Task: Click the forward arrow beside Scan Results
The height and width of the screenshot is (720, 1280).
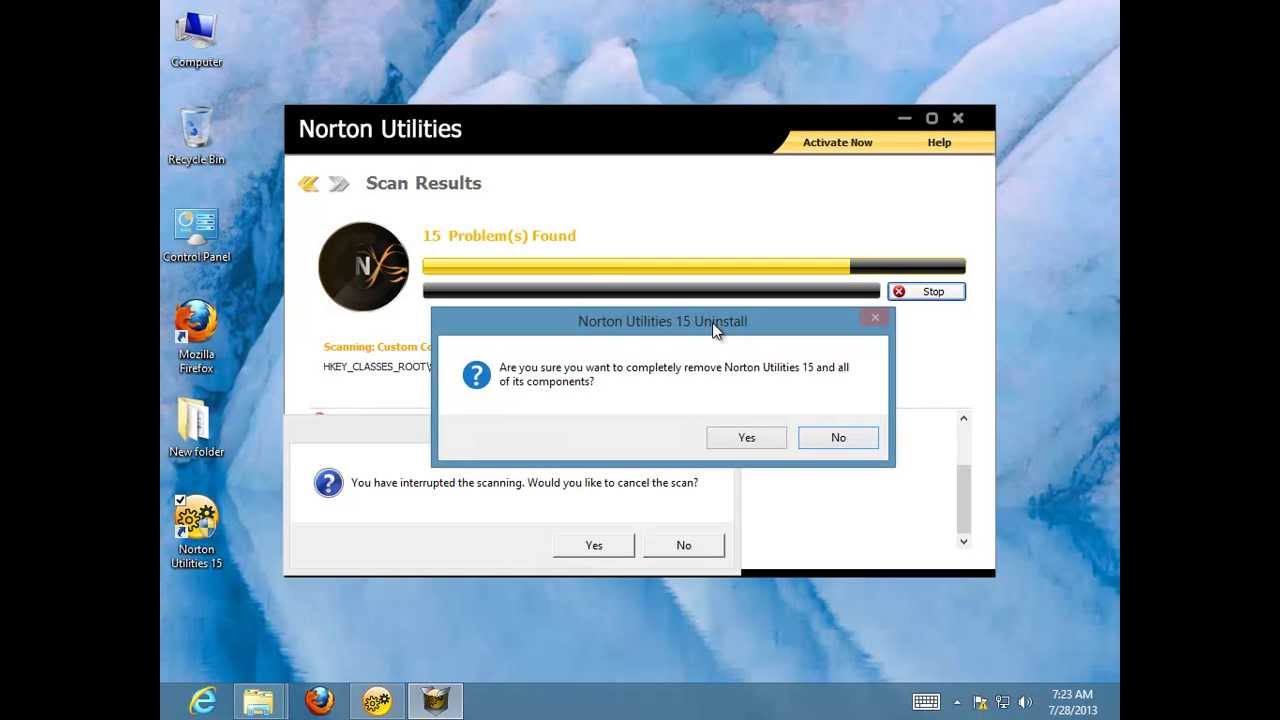Action: [339, 184]
